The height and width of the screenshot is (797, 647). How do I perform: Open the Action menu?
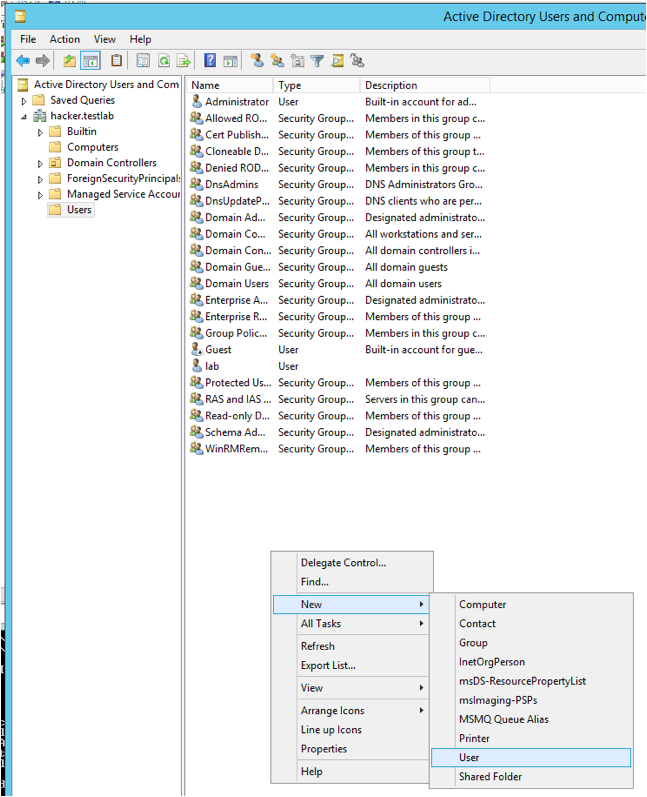[x=65, y=39]
